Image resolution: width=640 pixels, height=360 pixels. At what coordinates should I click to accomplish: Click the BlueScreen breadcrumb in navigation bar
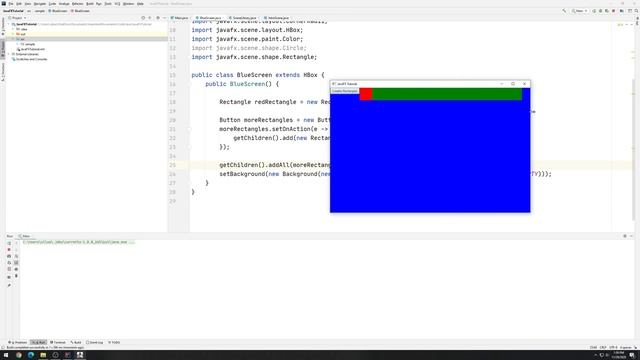tap(58, 11)
